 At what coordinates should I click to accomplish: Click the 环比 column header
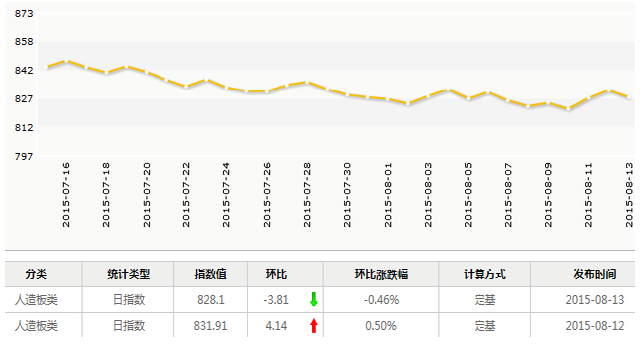click(x=276, y=274)
